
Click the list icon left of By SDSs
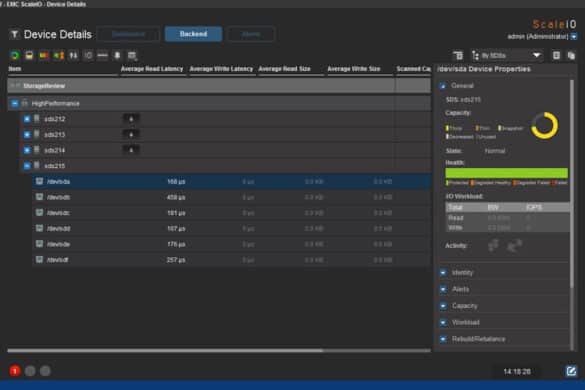tap(458, 56)
